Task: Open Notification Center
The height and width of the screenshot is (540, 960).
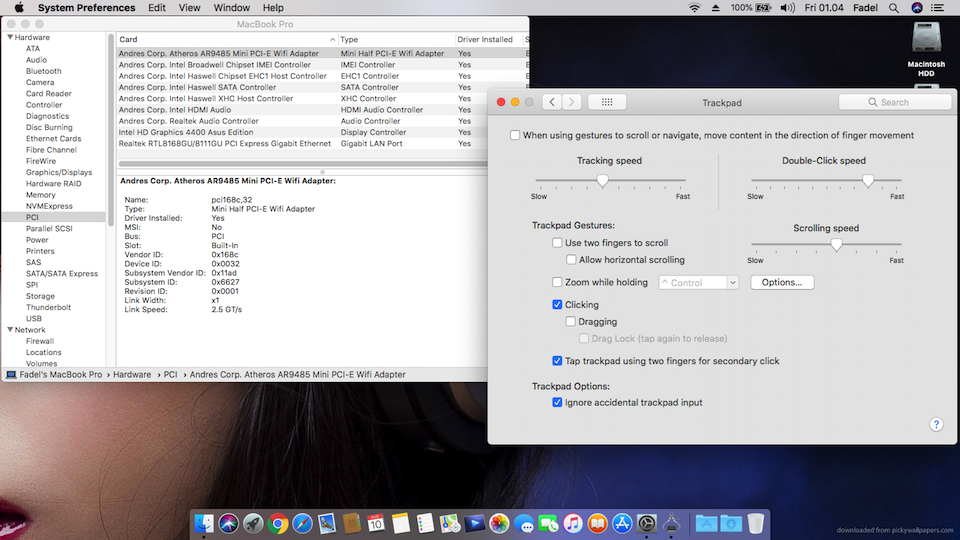Action: [937, 8]
